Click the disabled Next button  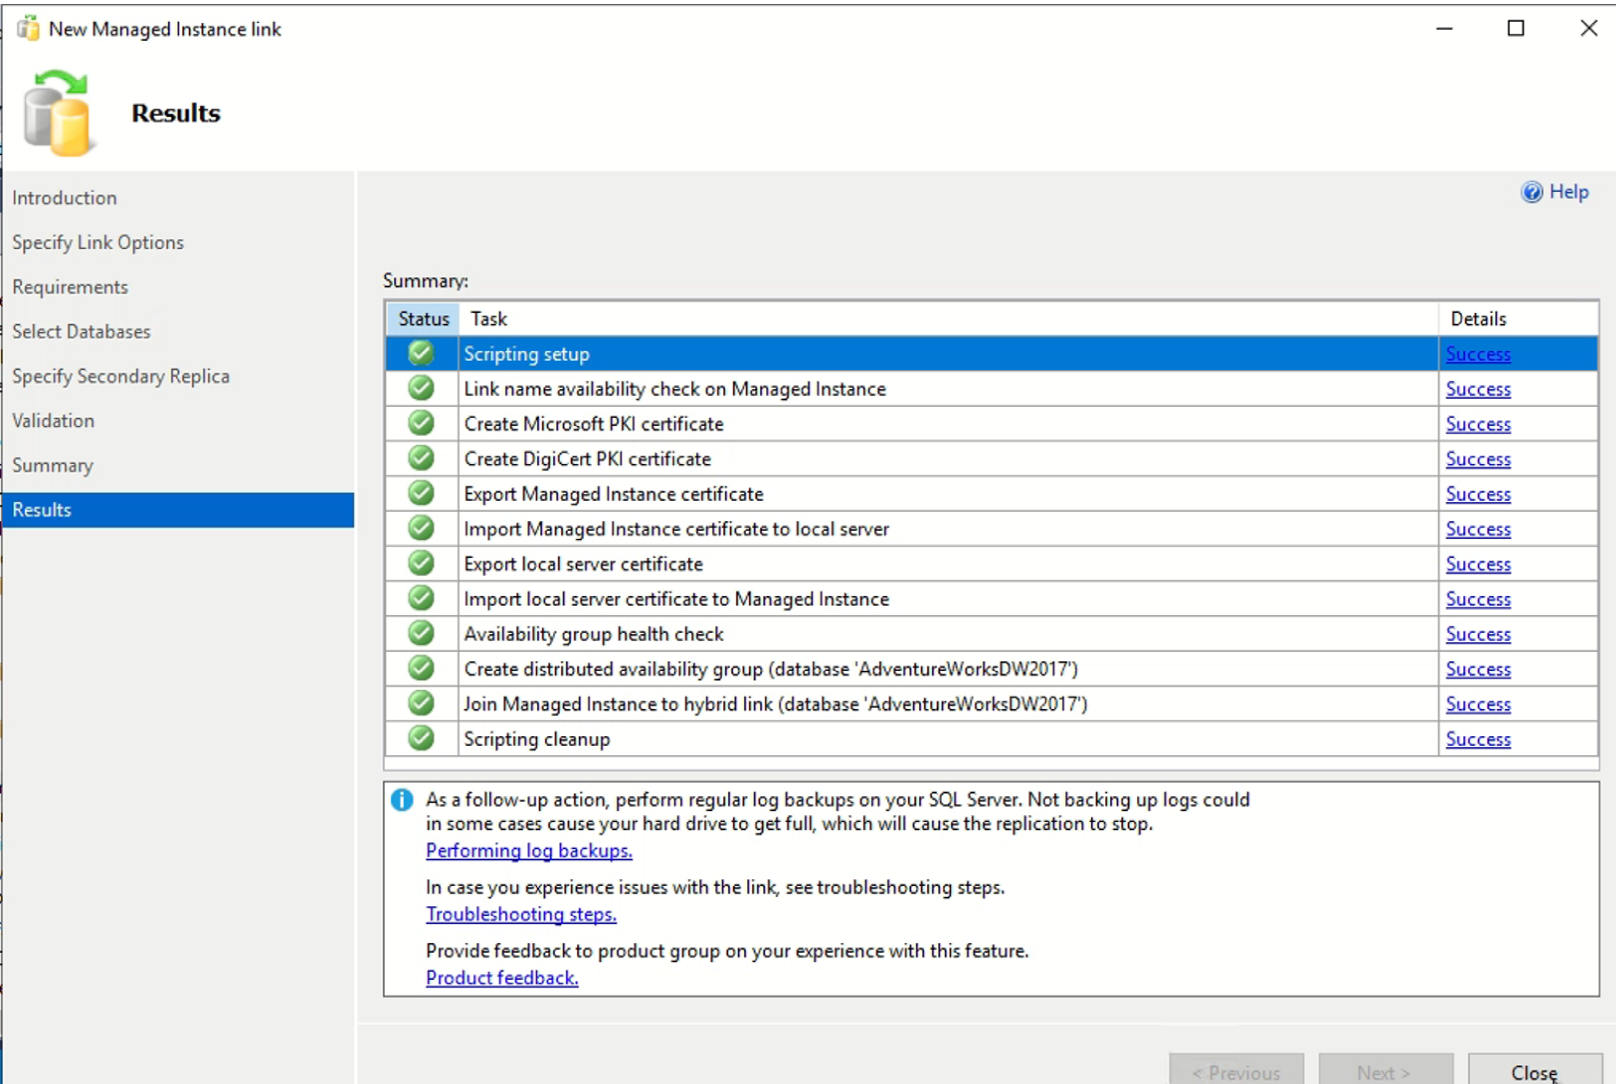coord(1385,1070)
